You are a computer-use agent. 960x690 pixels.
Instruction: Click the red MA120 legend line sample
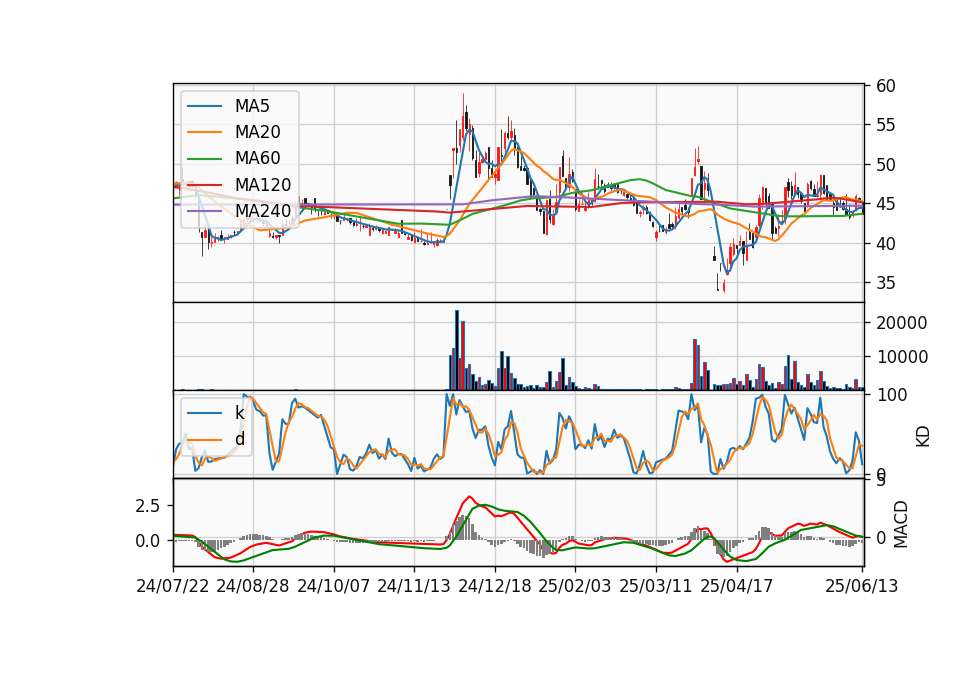(204, 185)
